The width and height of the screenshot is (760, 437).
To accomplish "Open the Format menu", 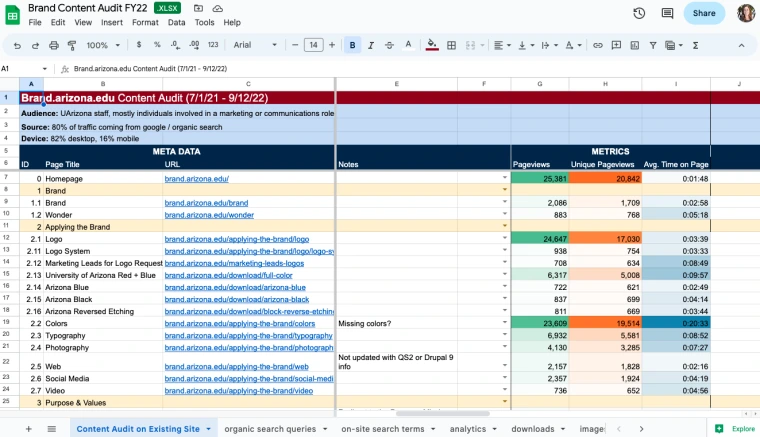I will [145, 22].
